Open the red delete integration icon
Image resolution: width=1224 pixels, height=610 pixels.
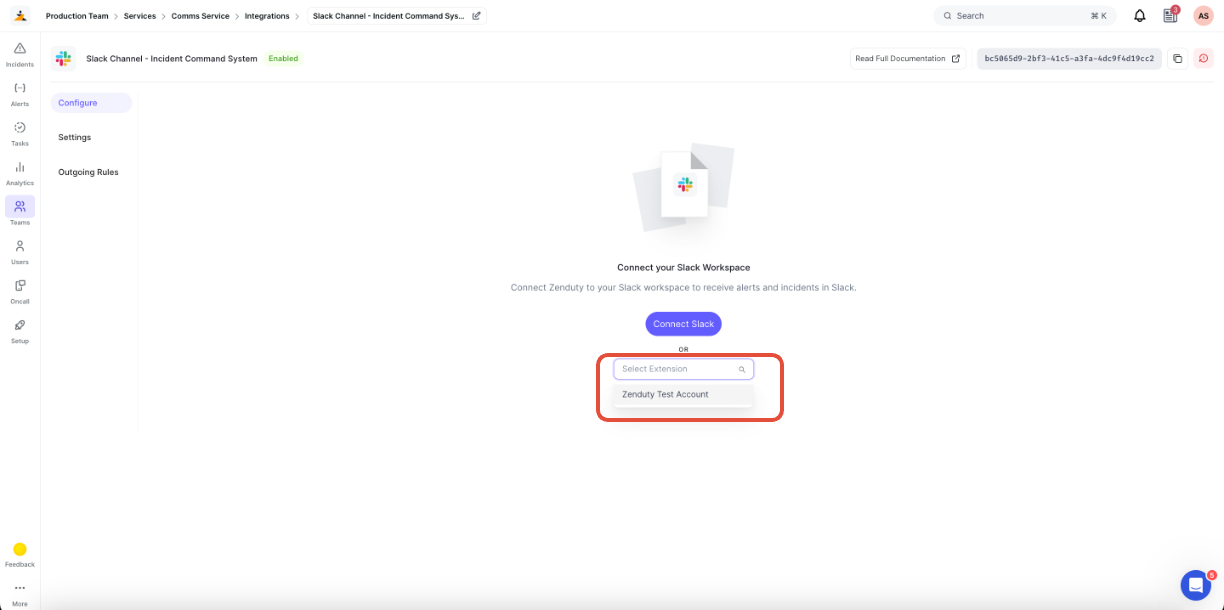tap(1203, 58)
